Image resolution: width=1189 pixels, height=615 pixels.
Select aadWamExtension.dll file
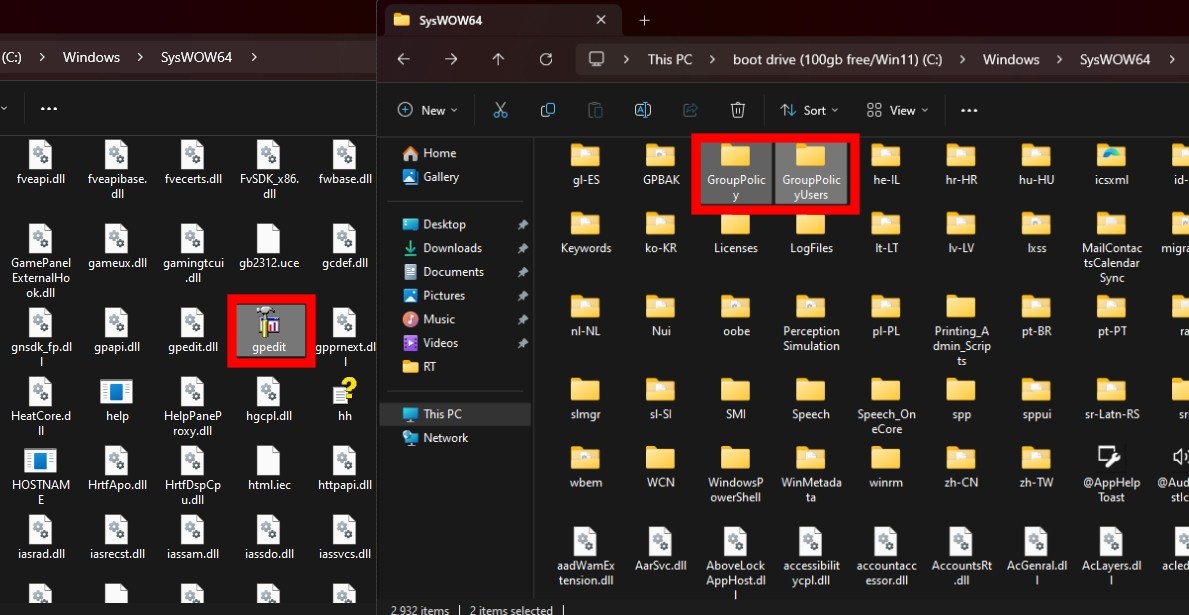[x=585, y=557]
